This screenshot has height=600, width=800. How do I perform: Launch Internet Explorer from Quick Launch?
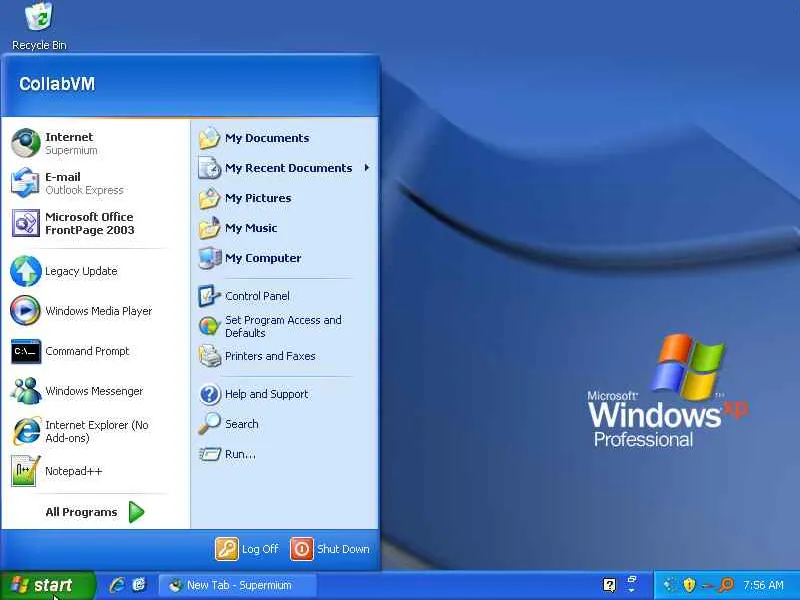point(117,585)
